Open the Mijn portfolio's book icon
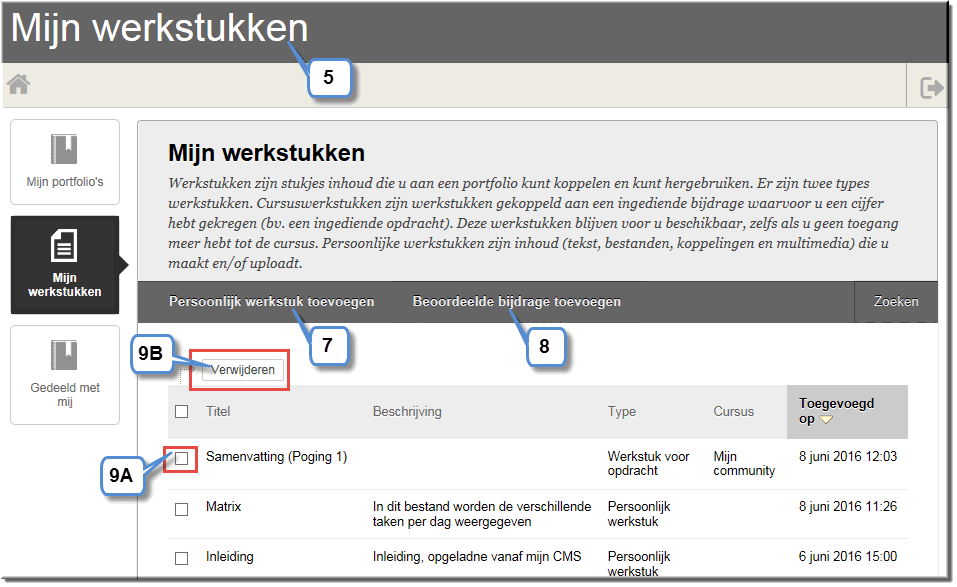 click(64, 149)
